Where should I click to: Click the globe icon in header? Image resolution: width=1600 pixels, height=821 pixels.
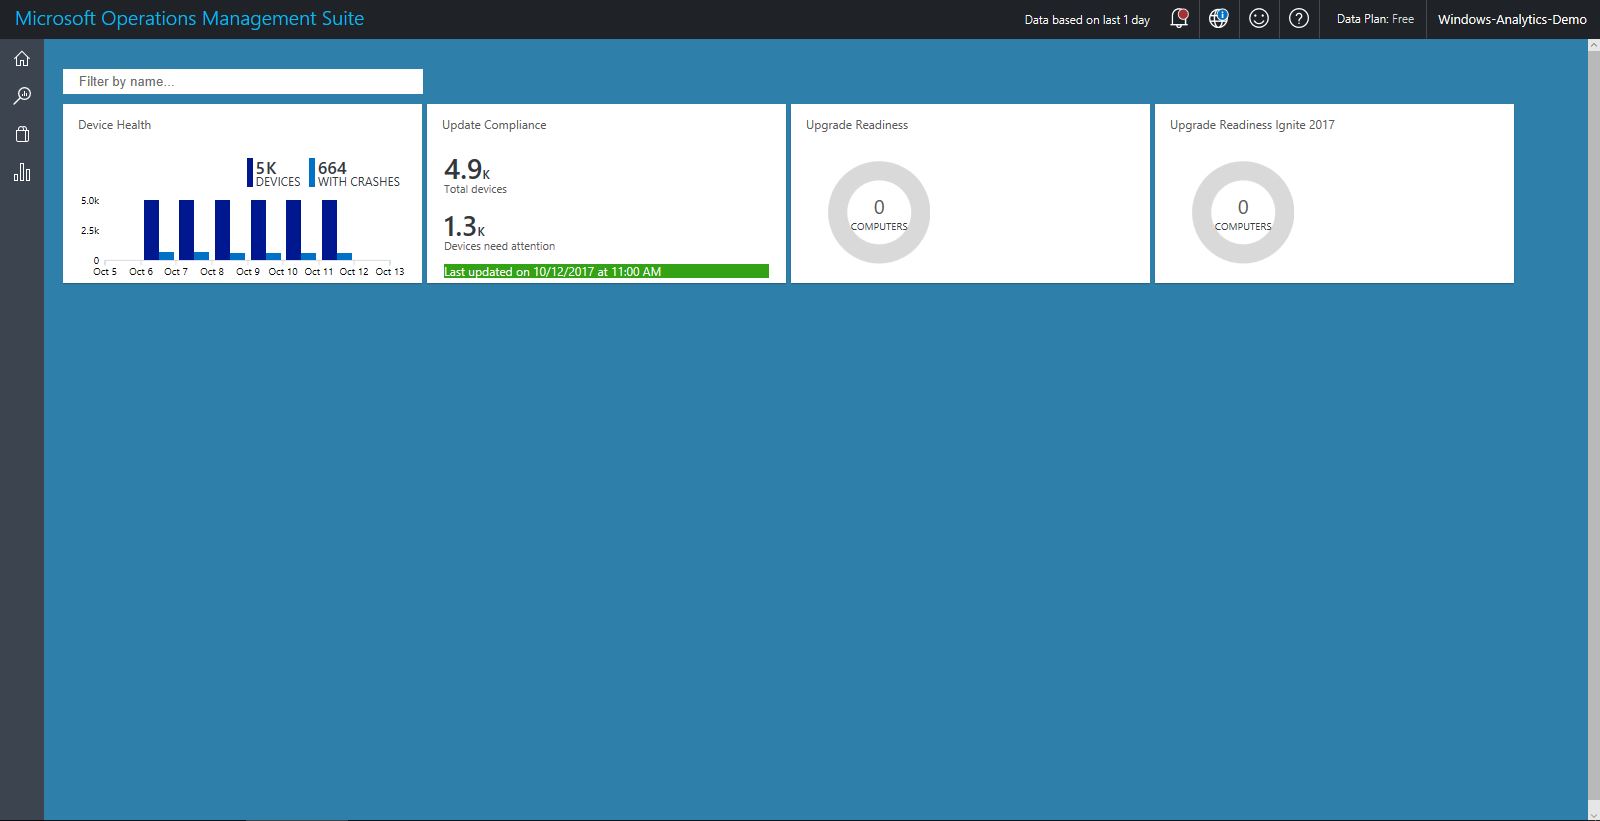(1218, 19)
